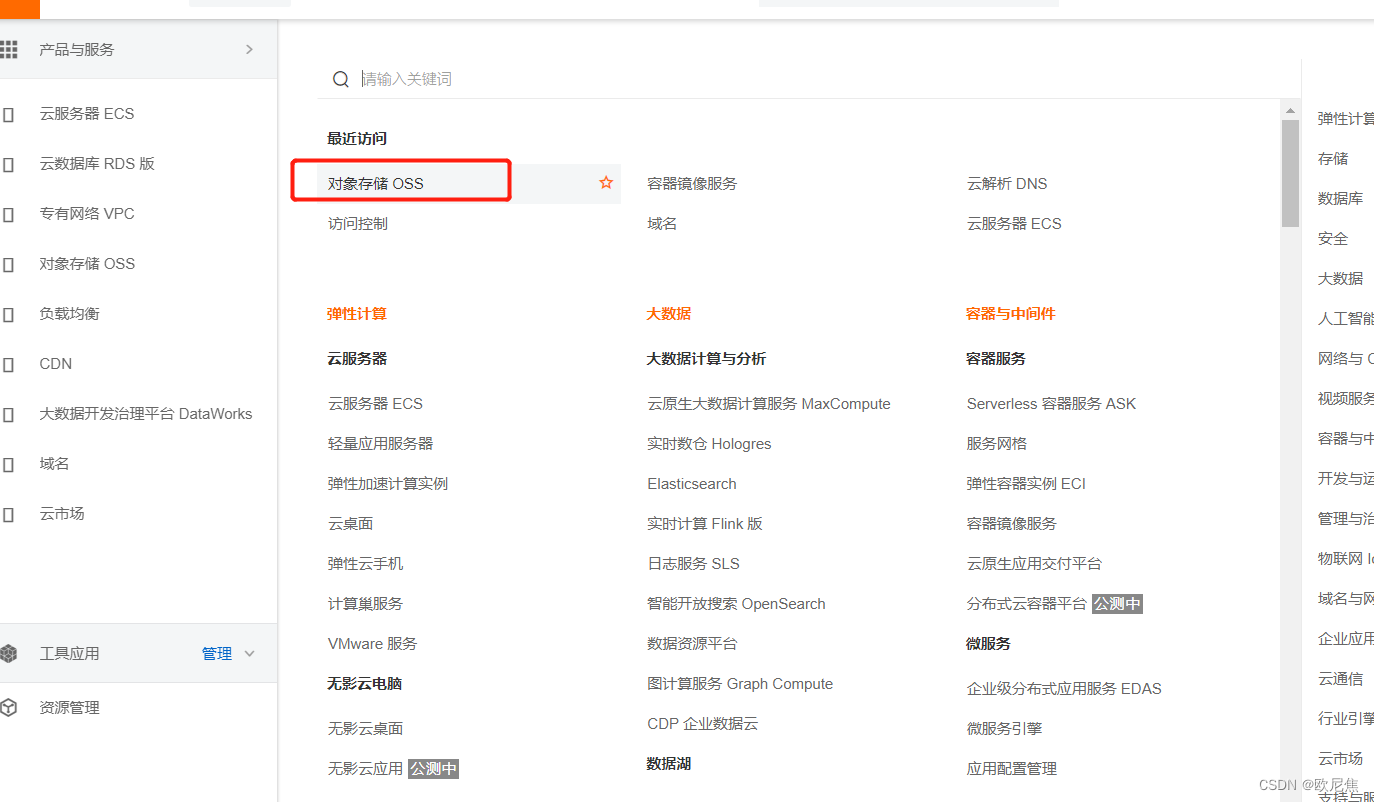Viewport: 1374px width, 802px height.
Task: Open CDP 企业数据云
Action: (x=703, y=723)
